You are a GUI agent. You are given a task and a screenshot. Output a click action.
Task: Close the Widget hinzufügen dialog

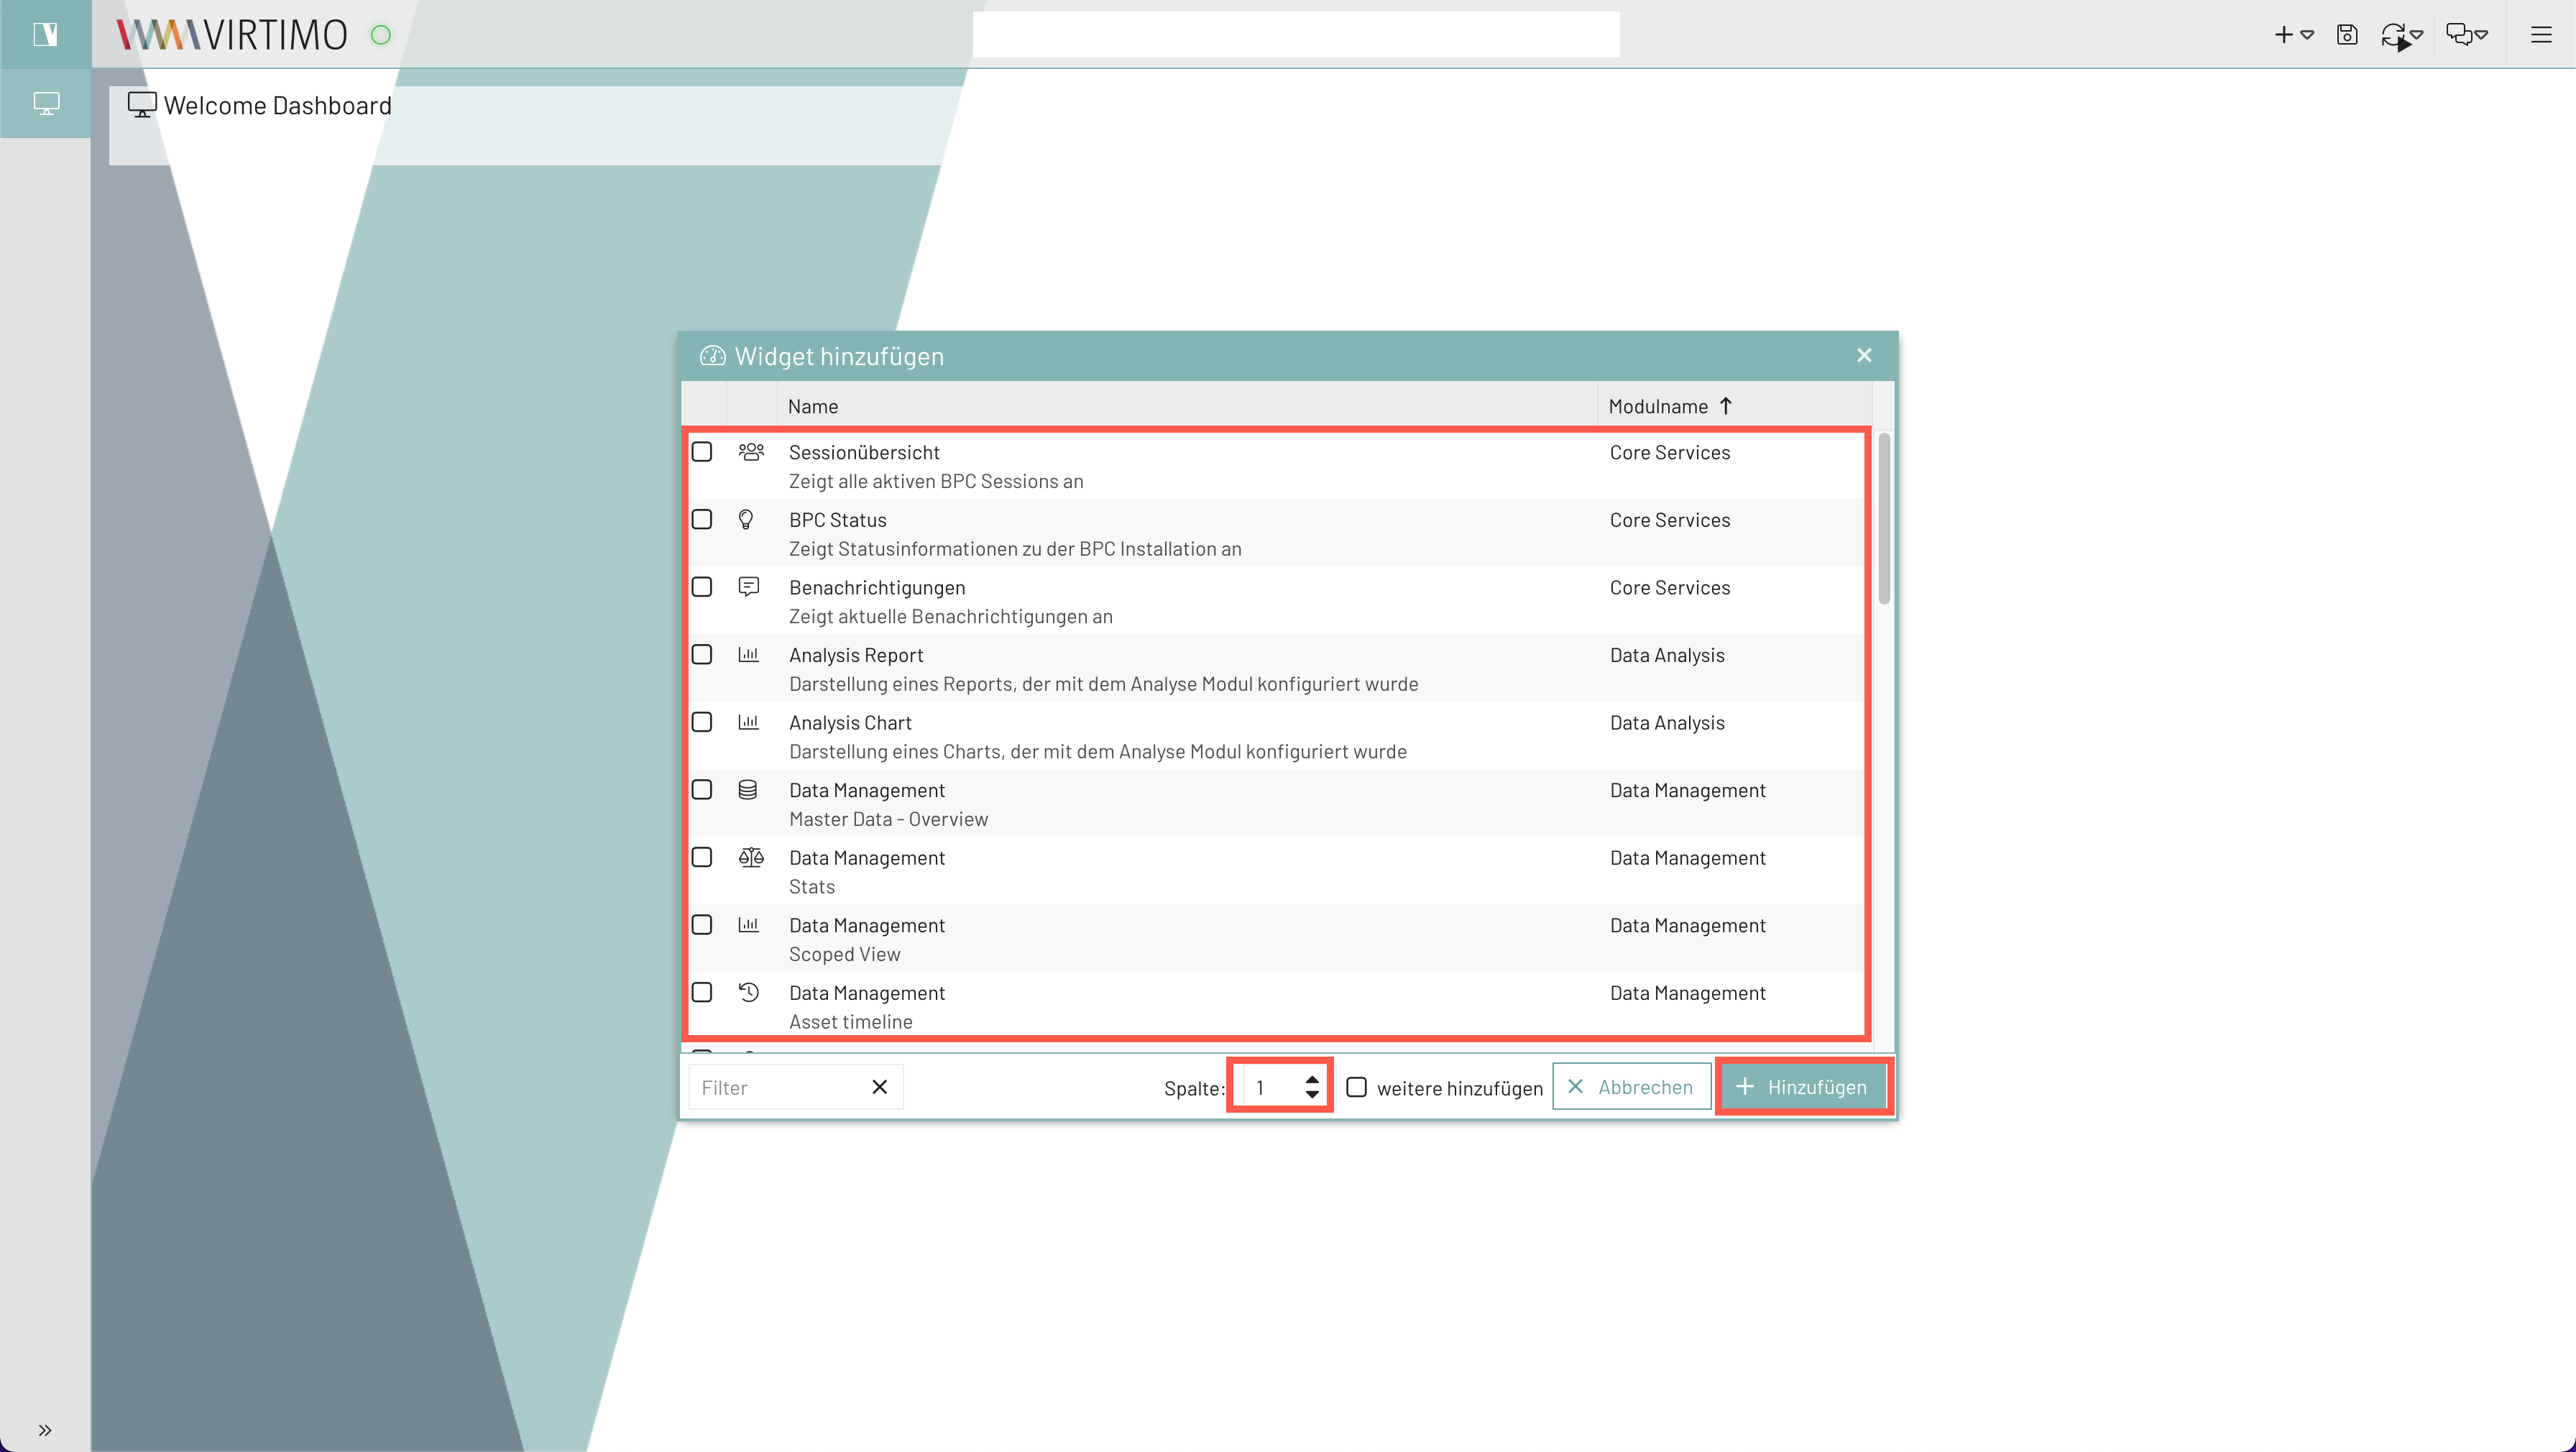point(1864,355)
